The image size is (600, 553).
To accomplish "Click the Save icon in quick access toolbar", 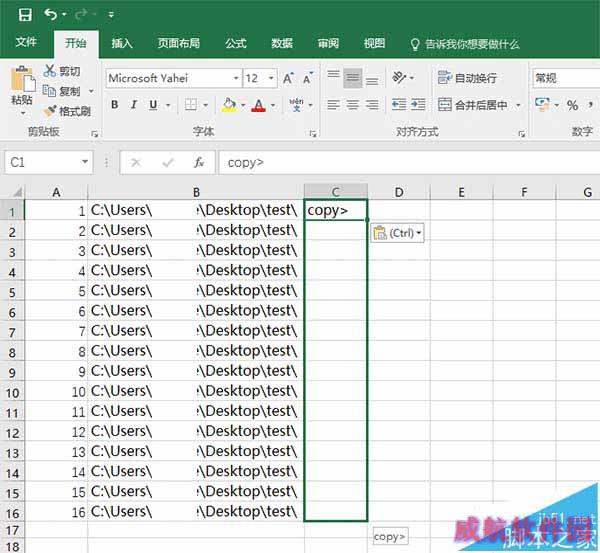I will pyautogui.click(x=25, y=15).
